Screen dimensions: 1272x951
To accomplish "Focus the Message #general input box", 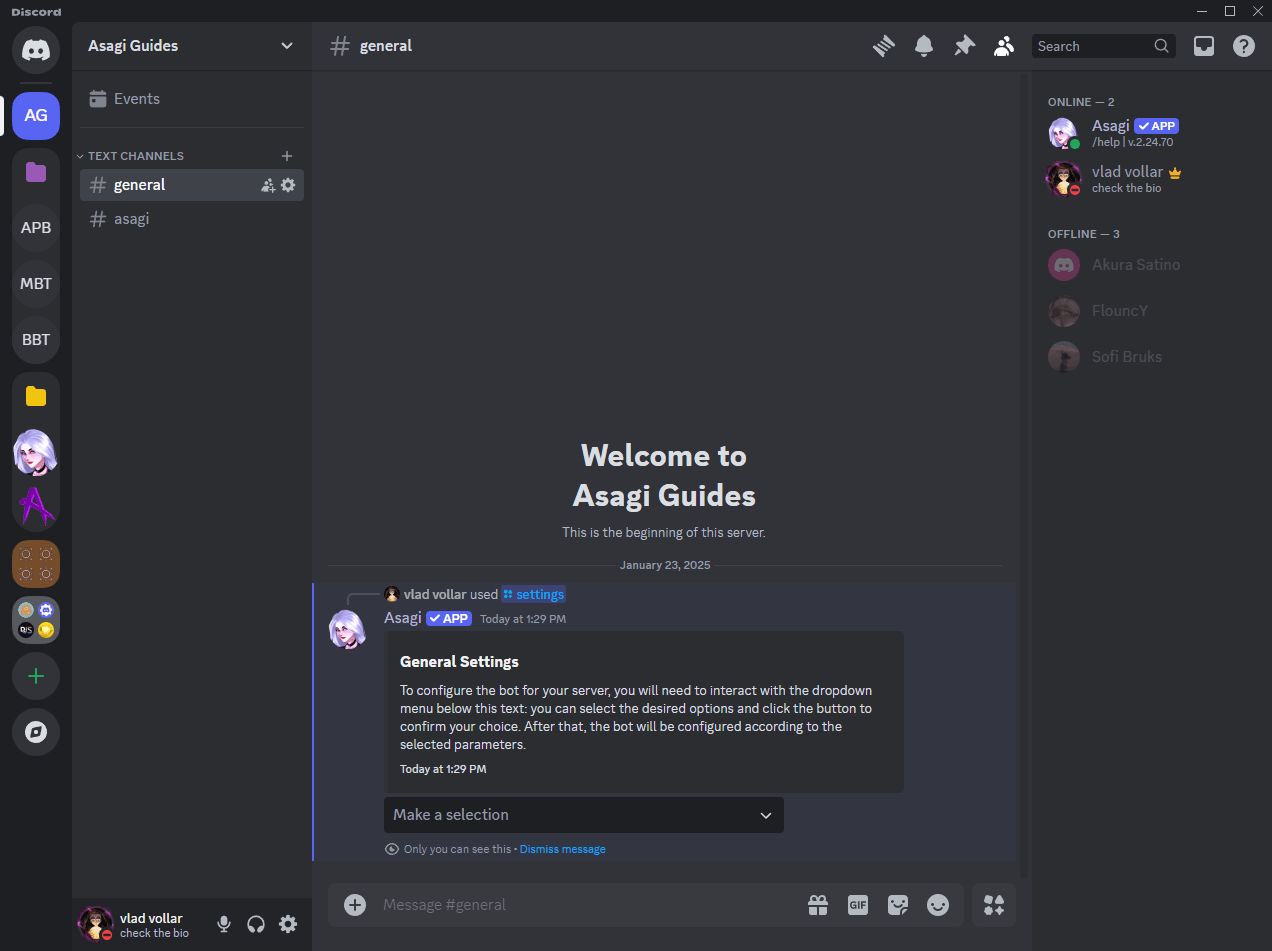I will click(x=590, y=905).
